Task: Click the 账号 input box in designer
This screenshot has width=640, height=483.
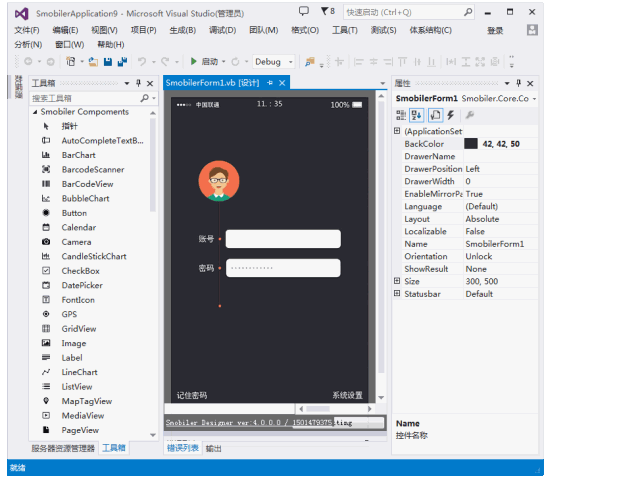Action: 283,239
